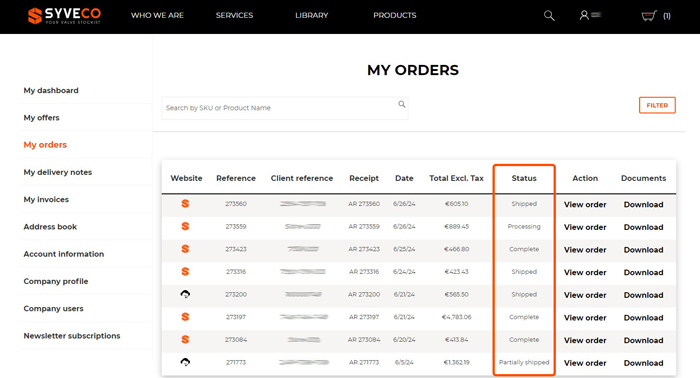Click the Filter button
The image size is (700, 378).
(x=657, y=105)
